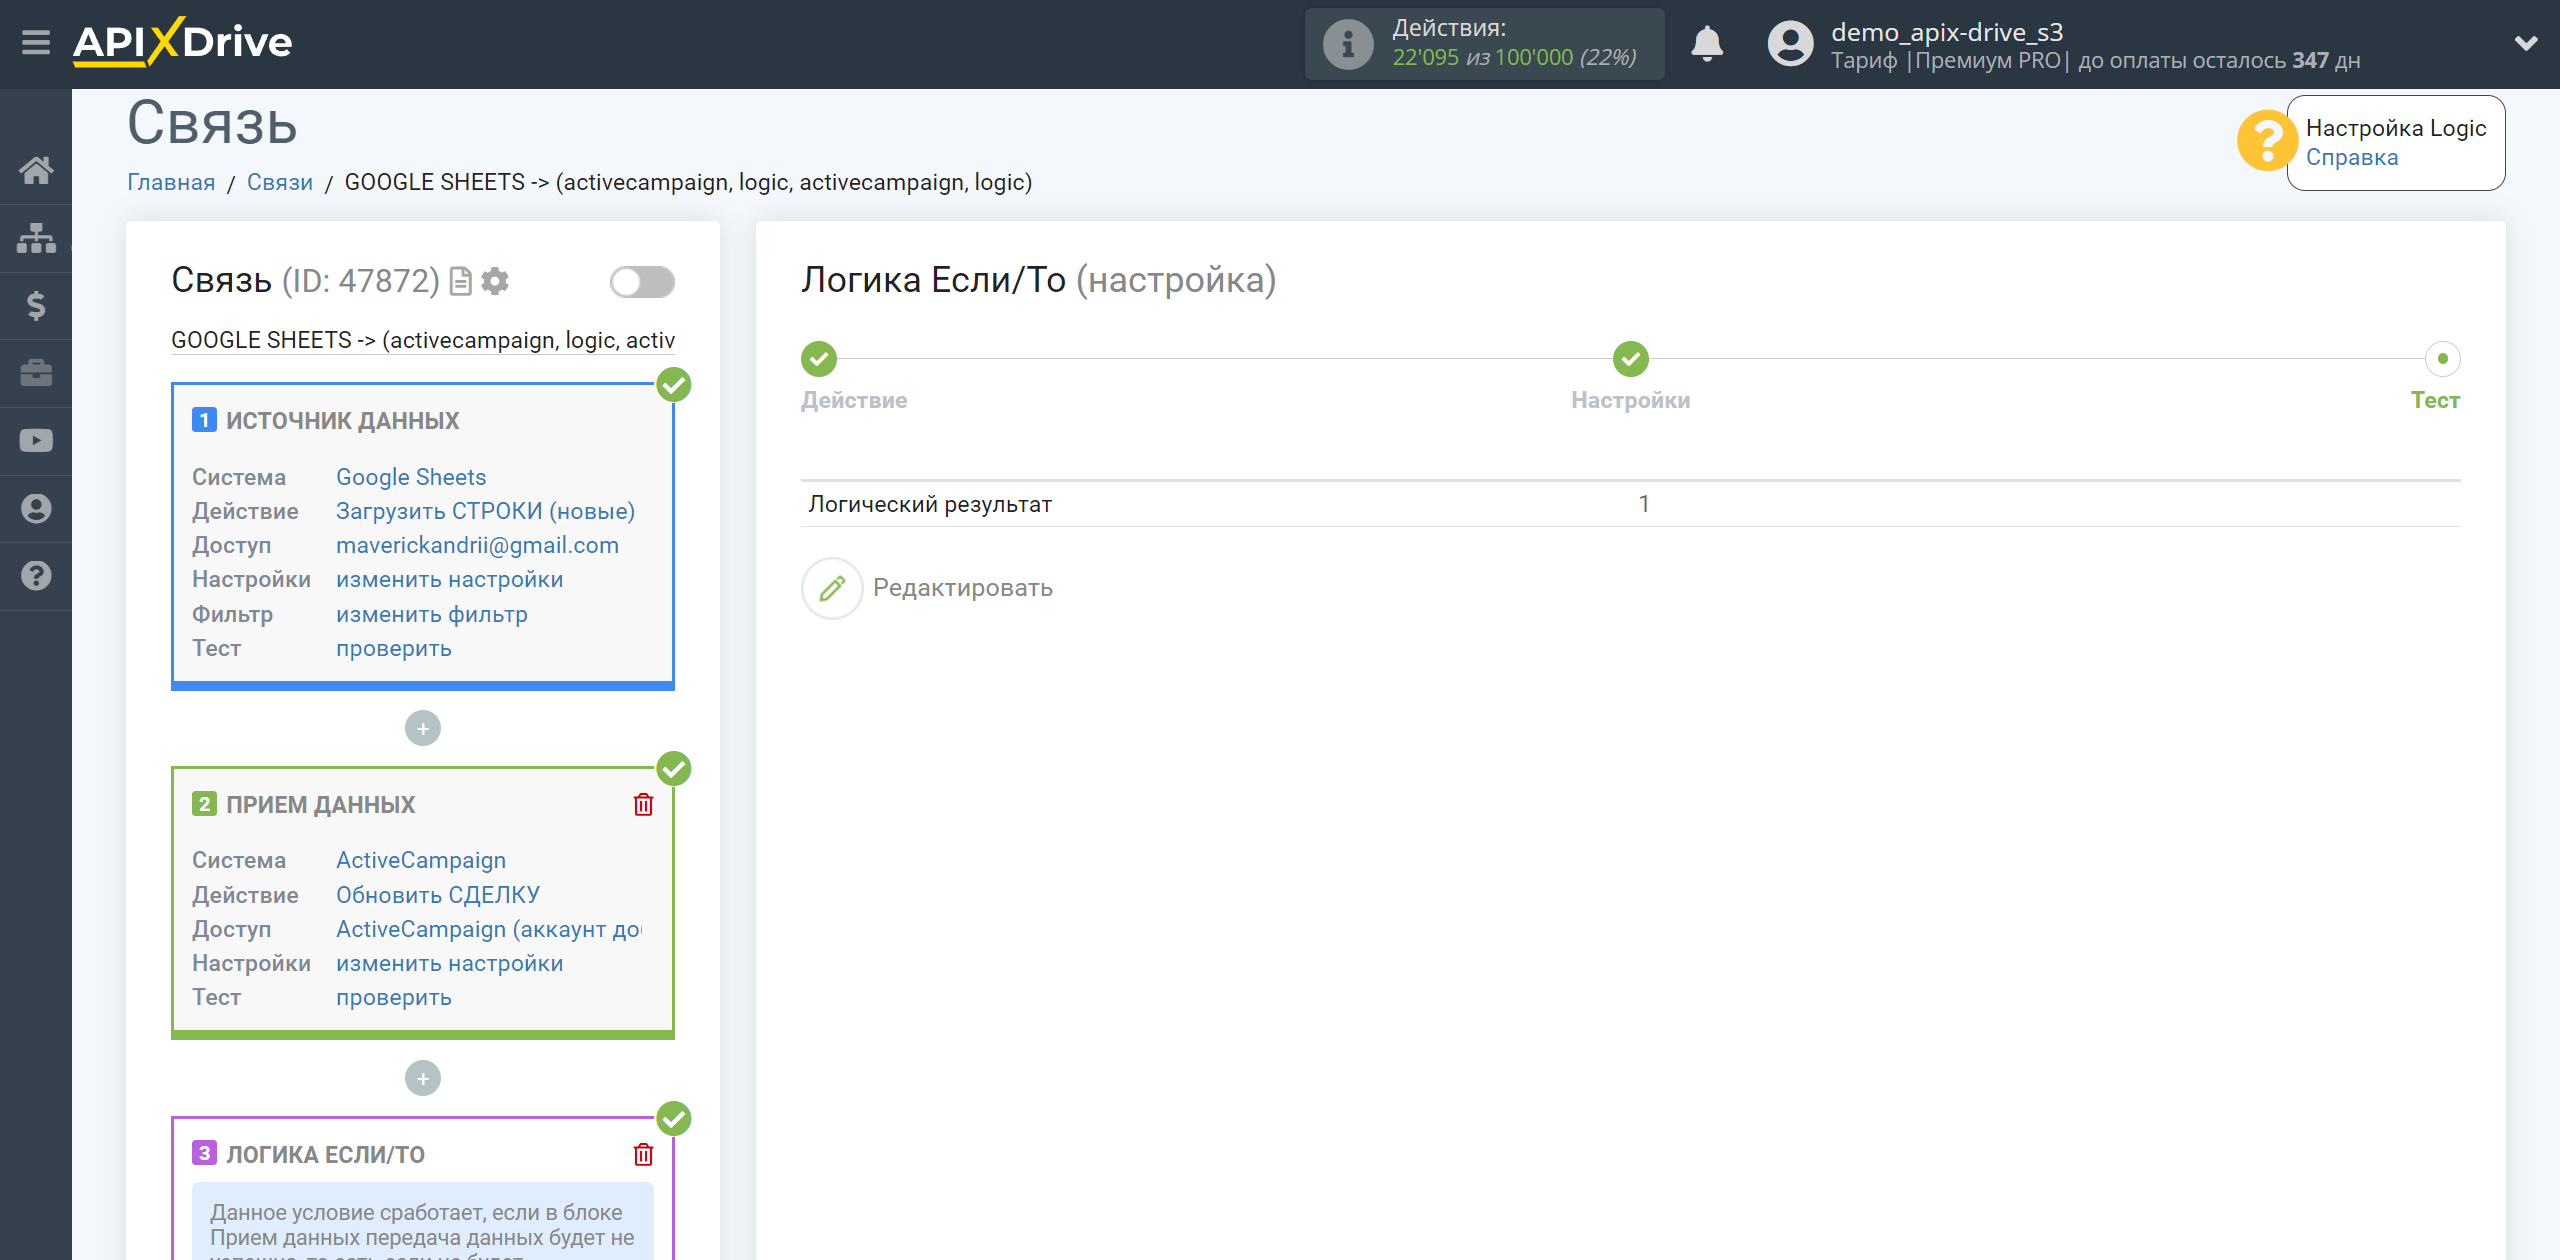Open connection settings gear icon

(495, 282)
